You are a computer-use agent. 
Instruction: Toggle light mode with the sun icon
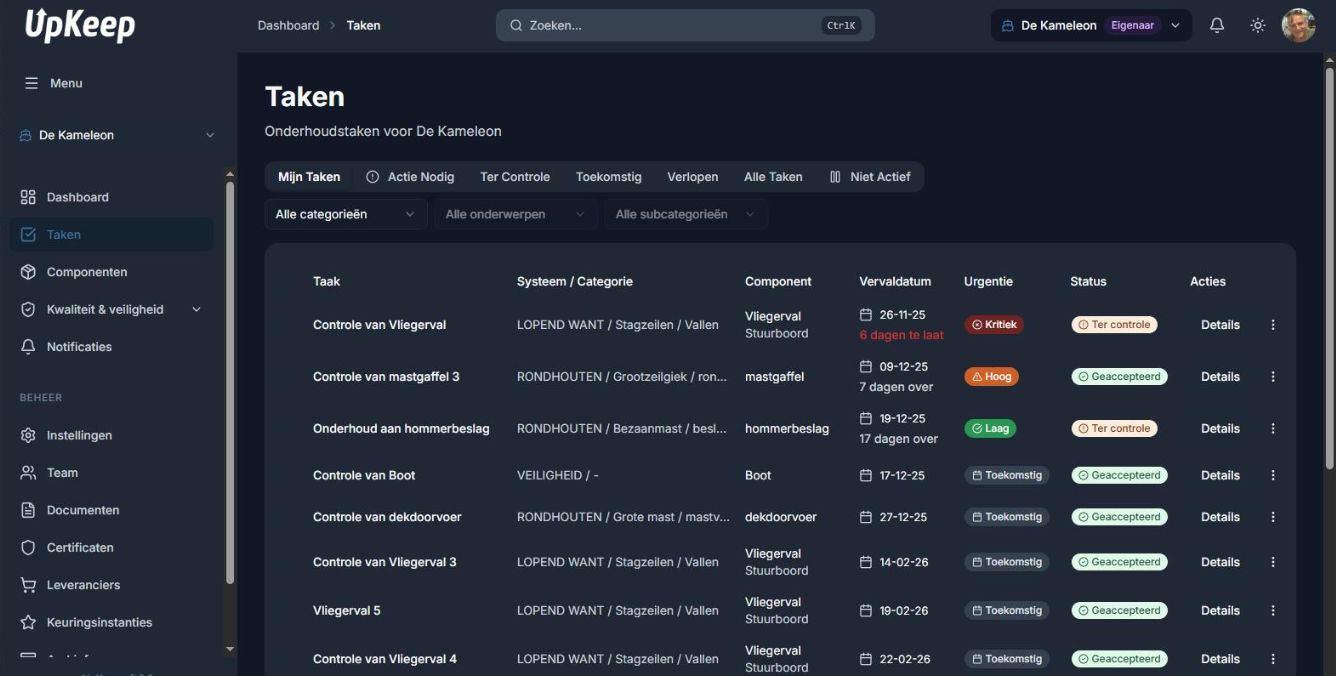pyautogui.click(x=1258, y=24)
